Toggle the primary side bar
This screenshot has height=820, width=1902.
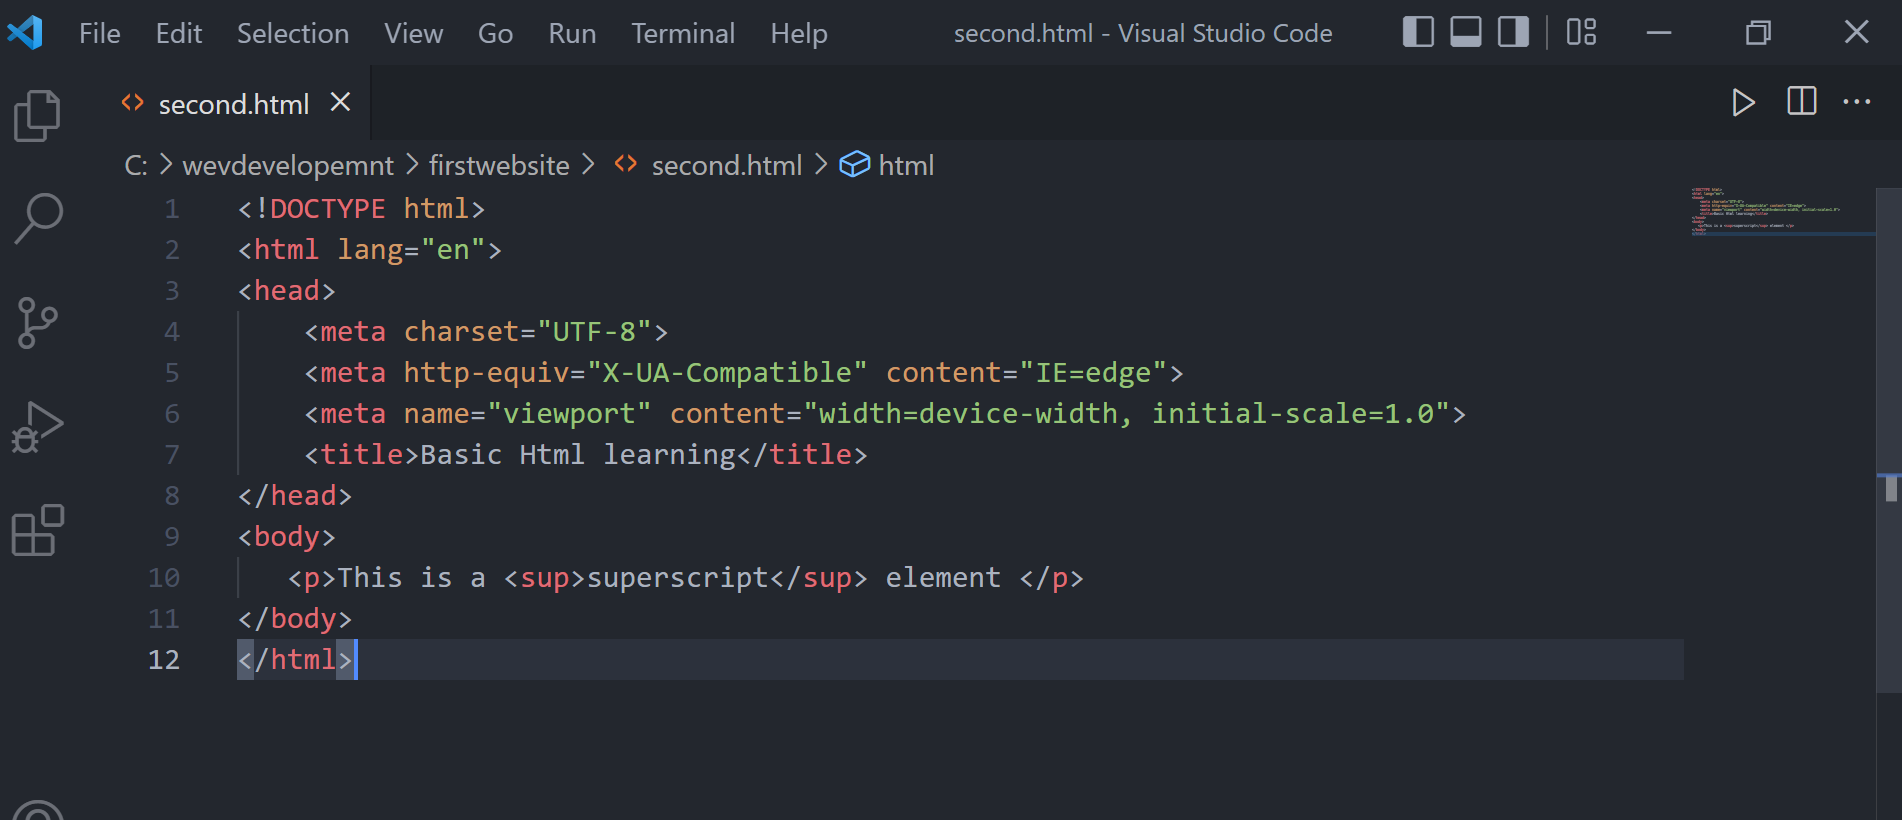tap(1418, 32)
